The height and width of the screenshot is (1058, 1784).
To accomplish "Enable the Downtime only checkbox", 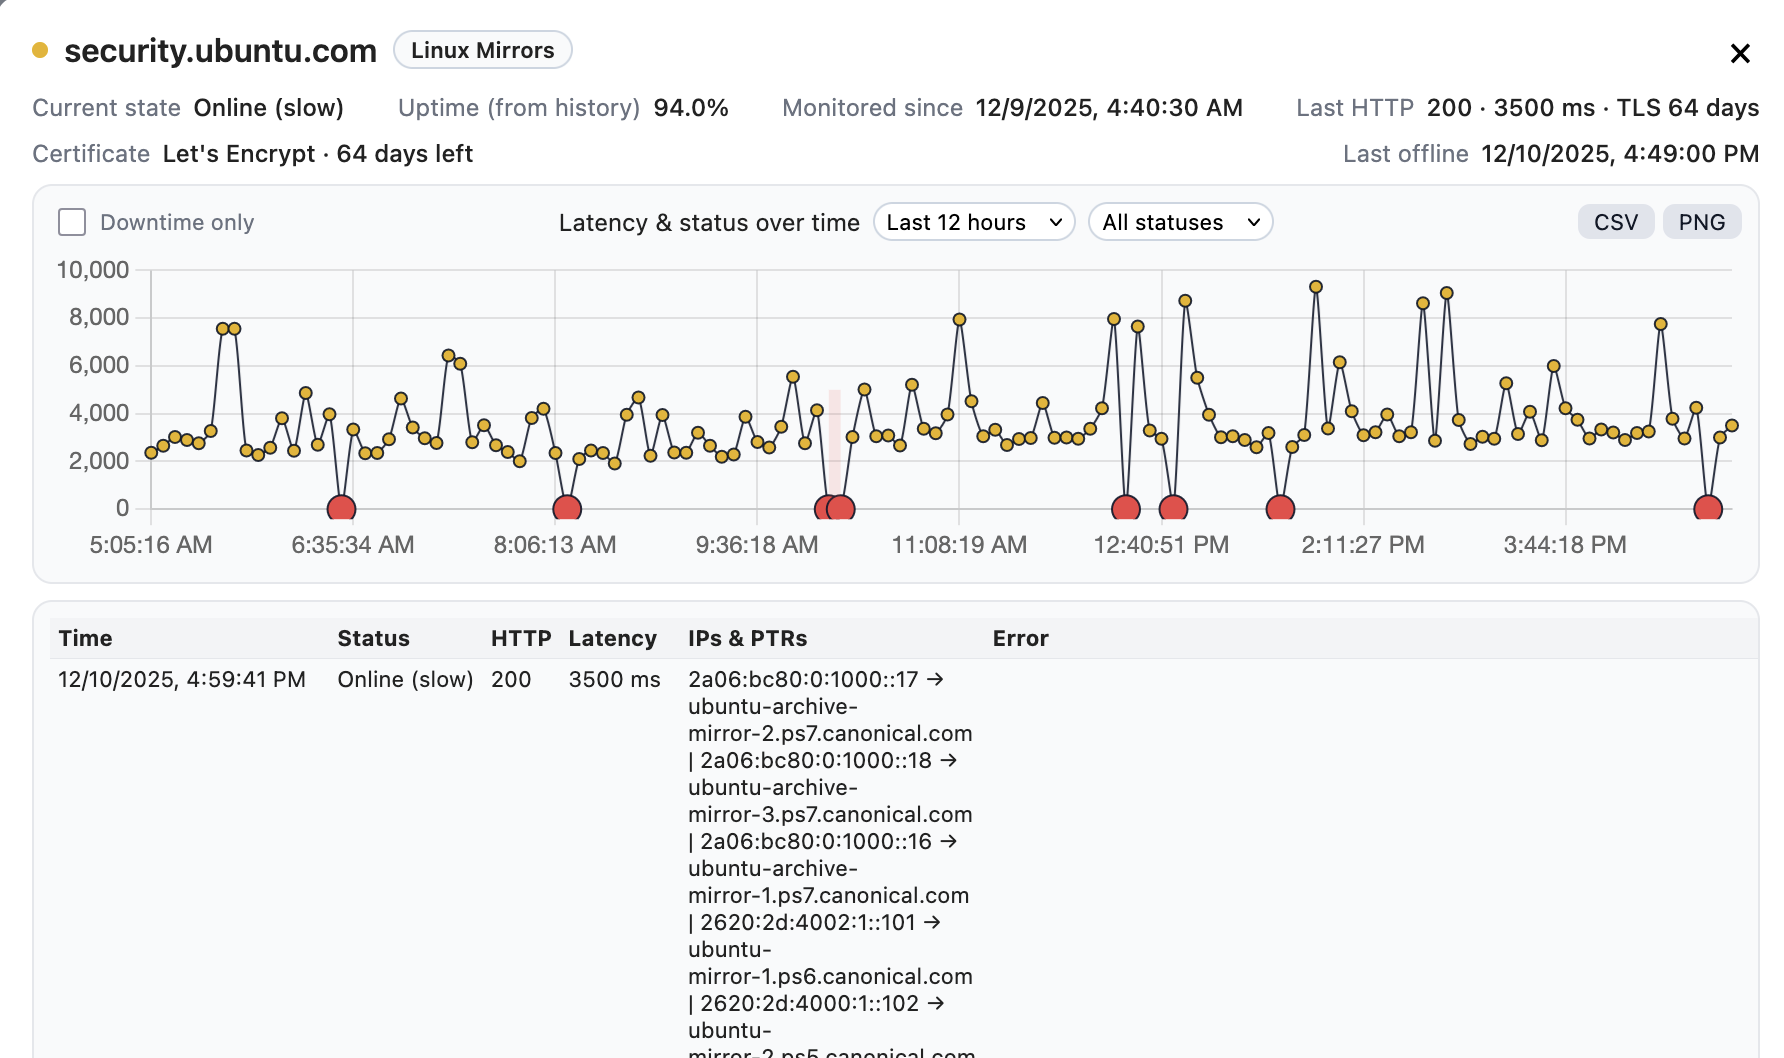I will point(72,222).
